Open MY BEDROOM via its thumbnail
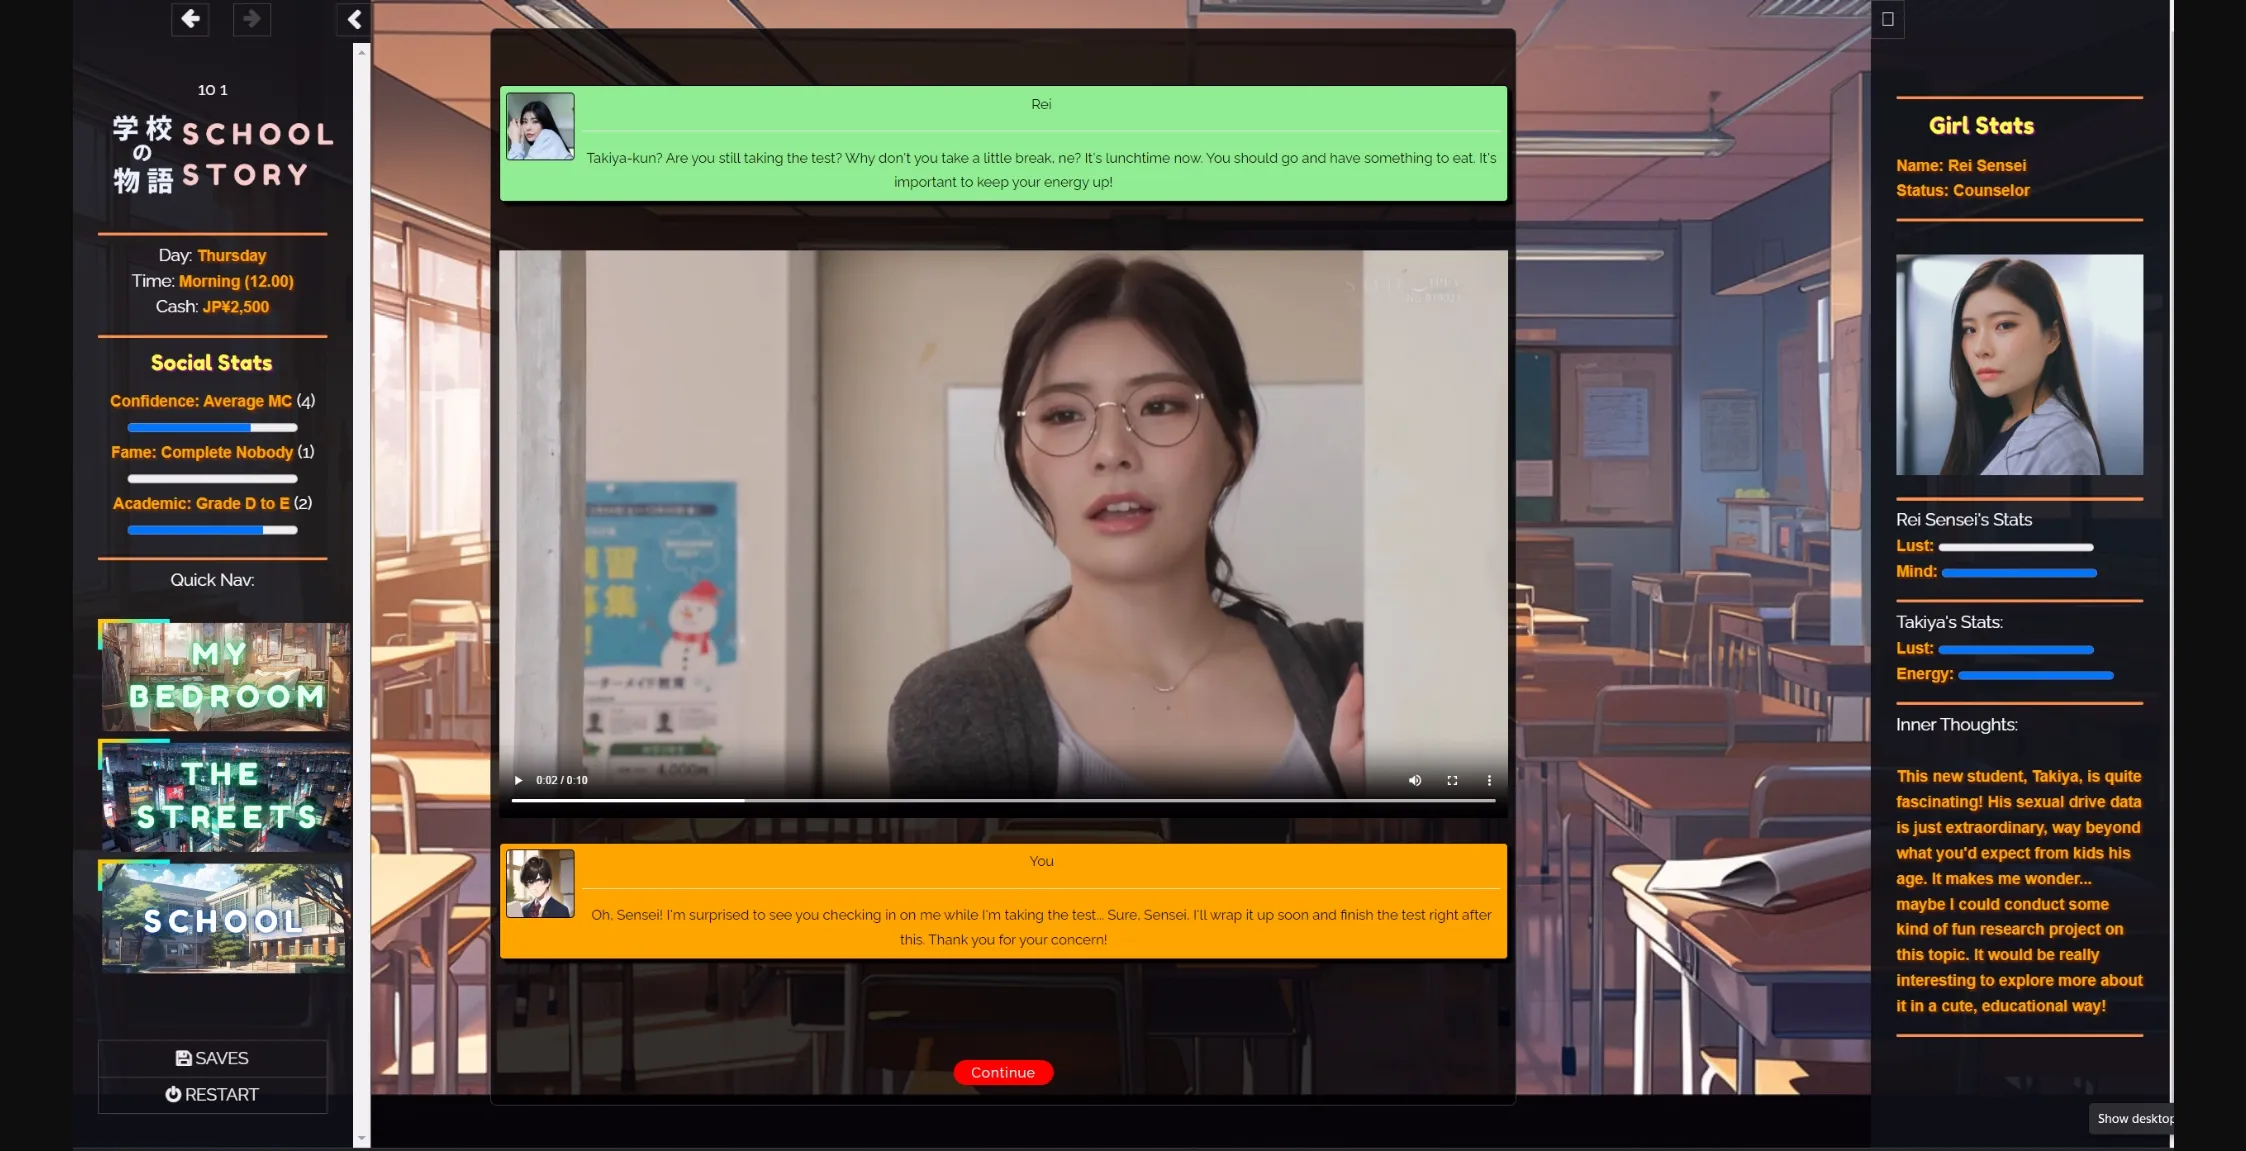 pos(223,676)
